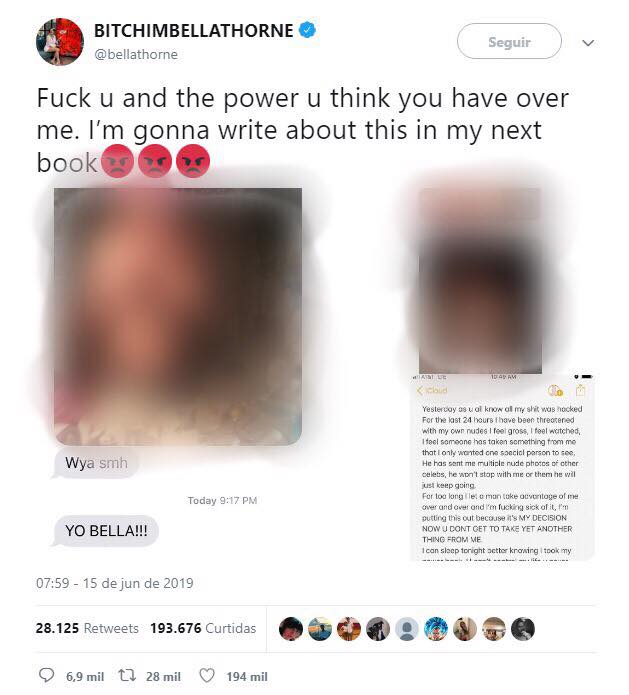Click the blue anime-style liker avatar
The height and width of the screenshot is (695, 629).
tap(436, 629)
